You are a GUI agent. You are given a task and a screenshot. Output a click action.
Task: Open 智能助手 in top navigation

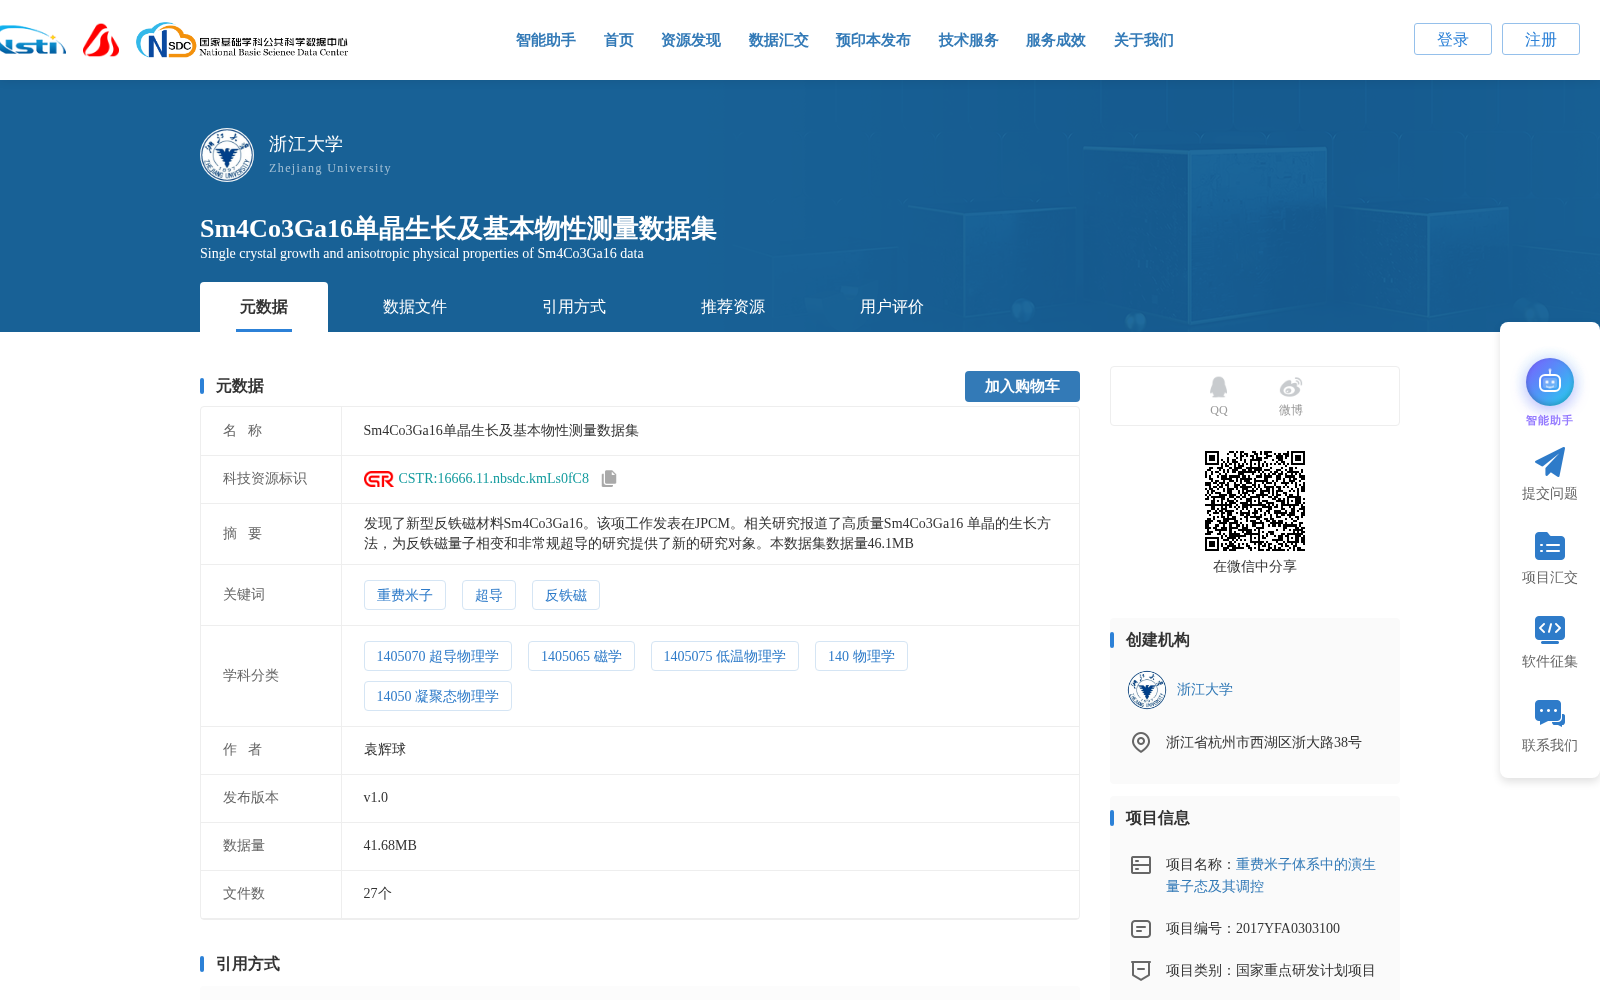[x=546, y=40]
